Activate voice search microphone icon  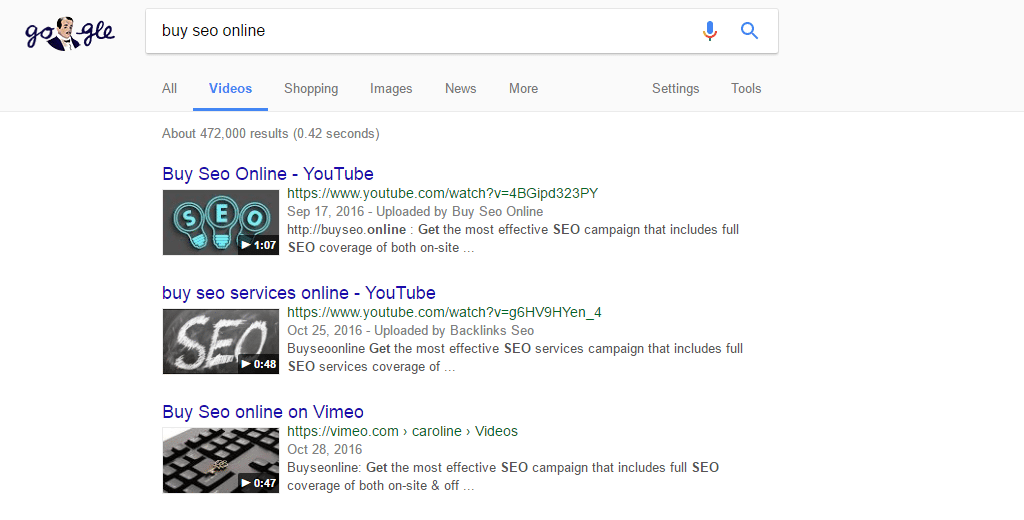[710, 31]
